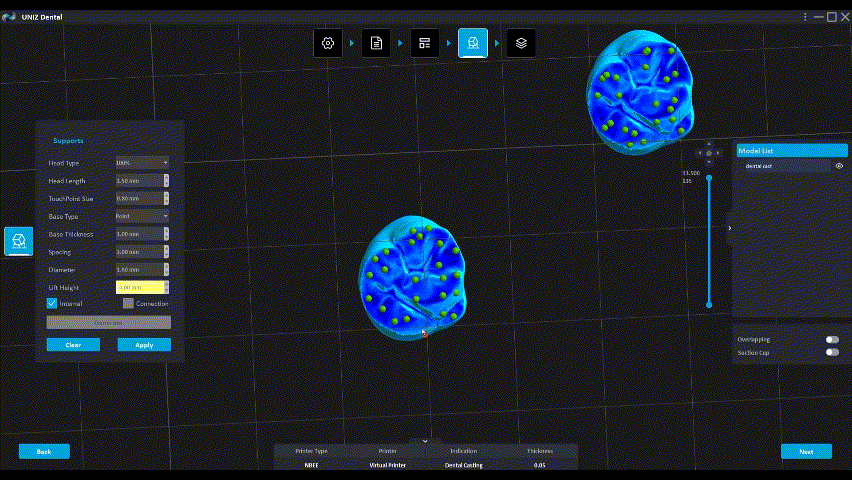852x480 pixels.
Task: Open the layers slicing workflow step
Action: tap(521, 43)
